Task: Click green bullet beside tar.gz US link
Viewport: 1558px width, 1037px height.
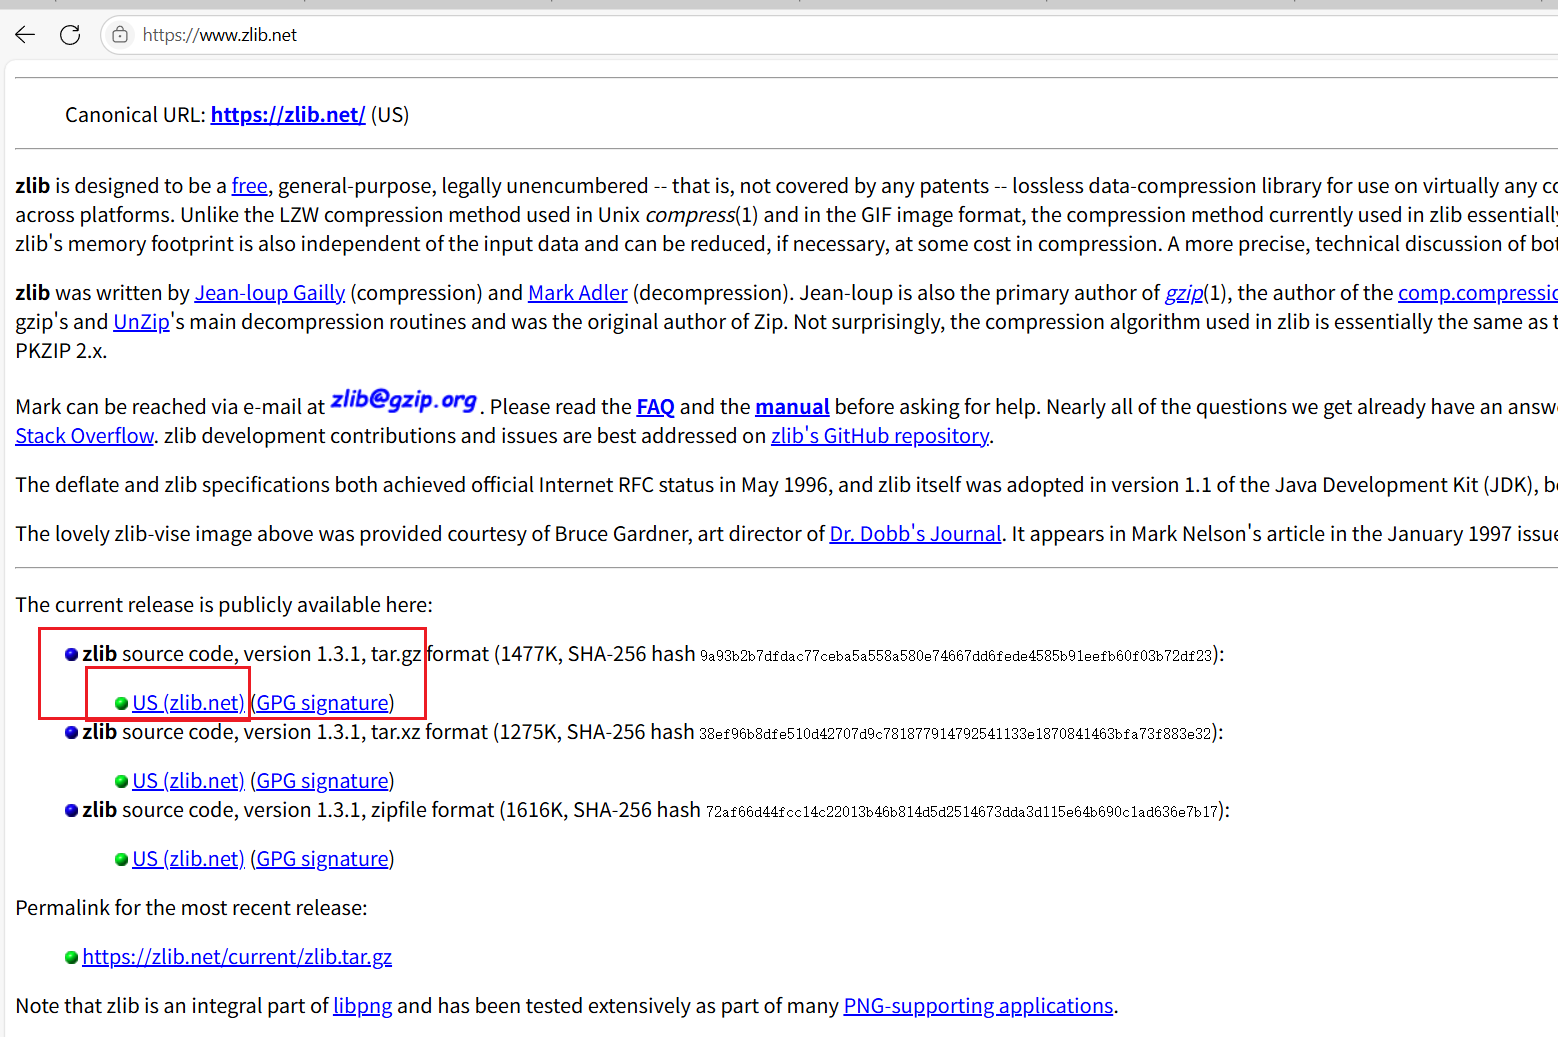Action: click(121, 704)
